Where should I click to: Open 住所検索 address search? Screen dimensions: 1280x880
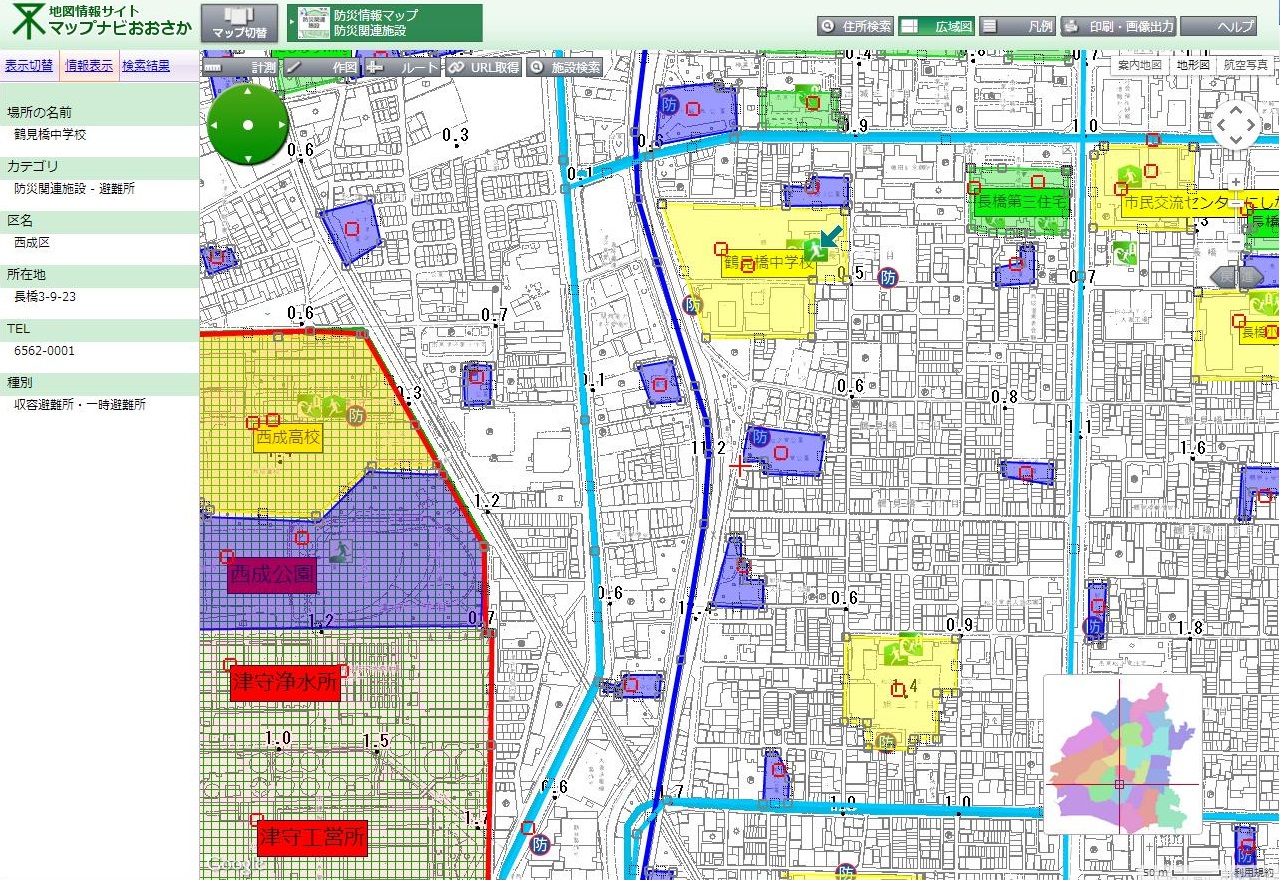click(x=856, y=26)
